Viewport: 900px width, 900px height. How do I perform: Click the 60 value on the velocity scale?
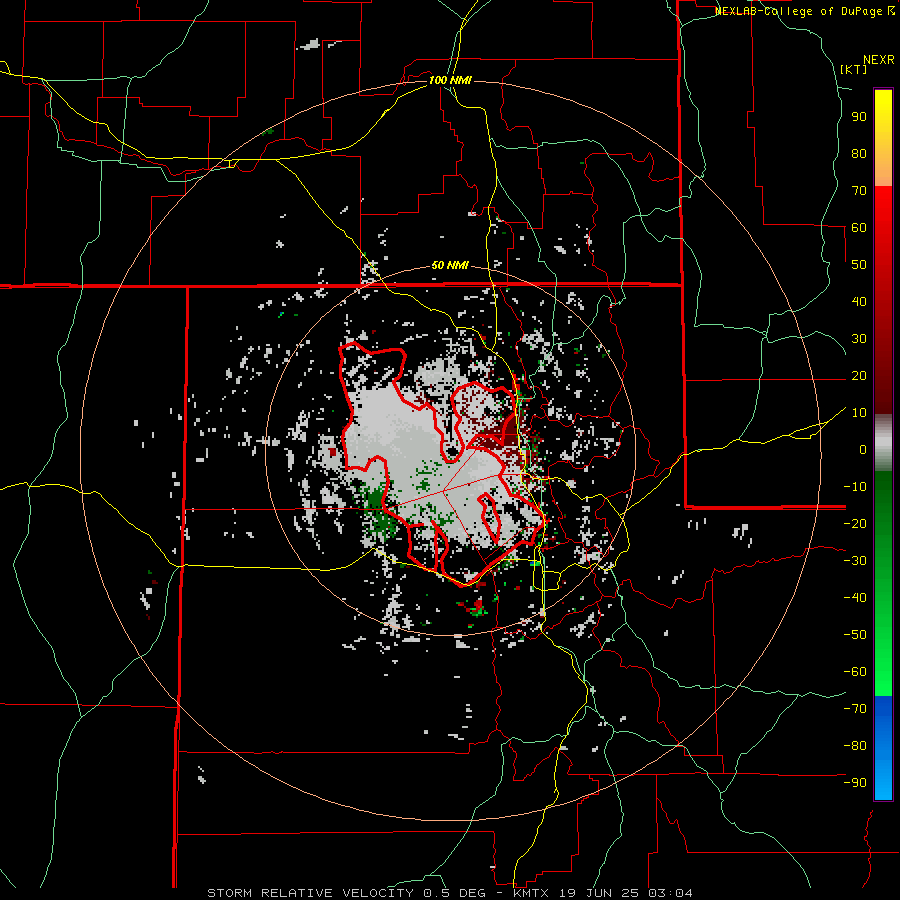tap(859, 227)
